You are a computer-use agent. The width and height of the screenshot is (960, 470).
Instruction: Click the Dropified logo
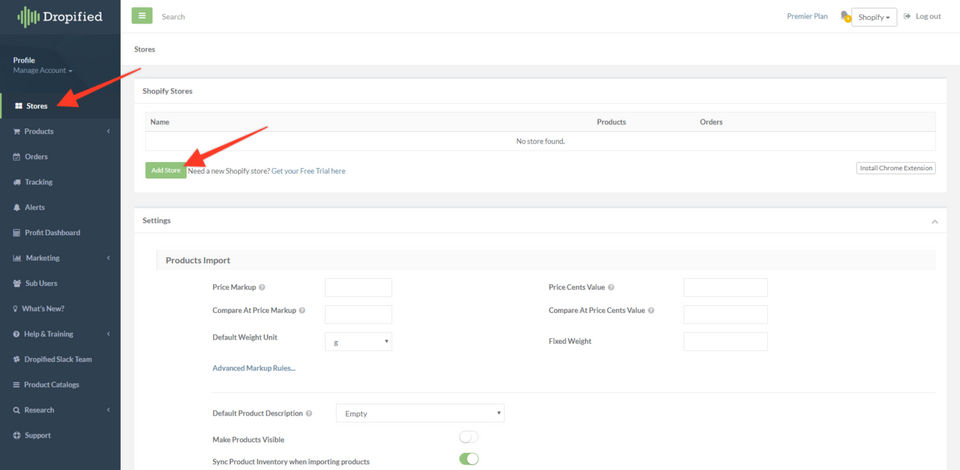pos(60,17)
